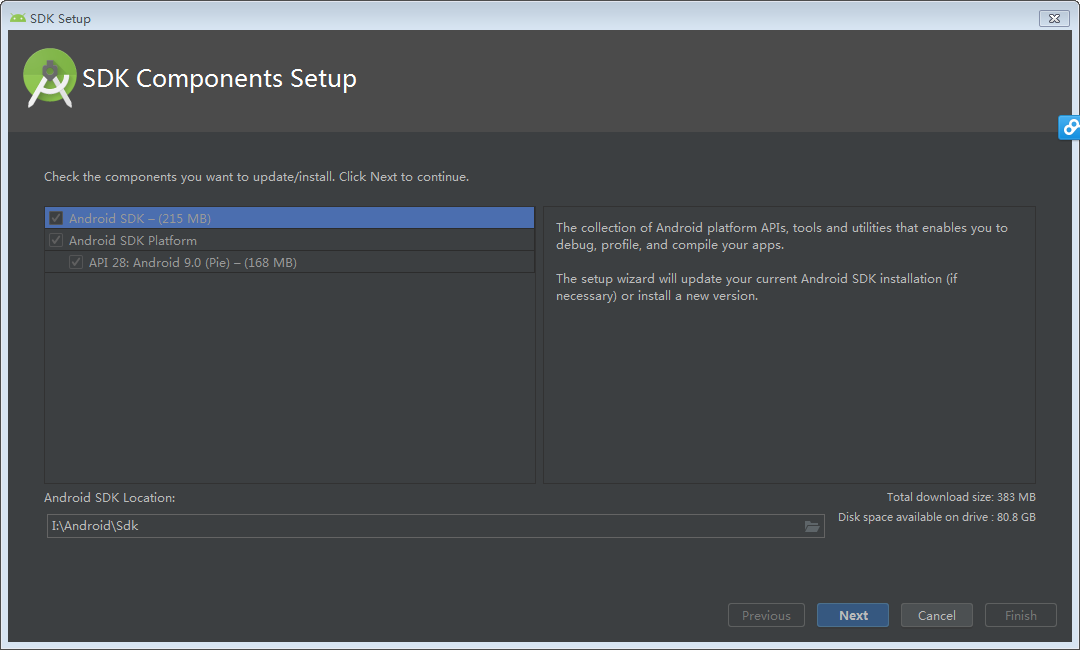Uncheck the API 28: Android 9.0 (Pie) component
This screenshot has height=650, width=1080.
click(76, 262)
